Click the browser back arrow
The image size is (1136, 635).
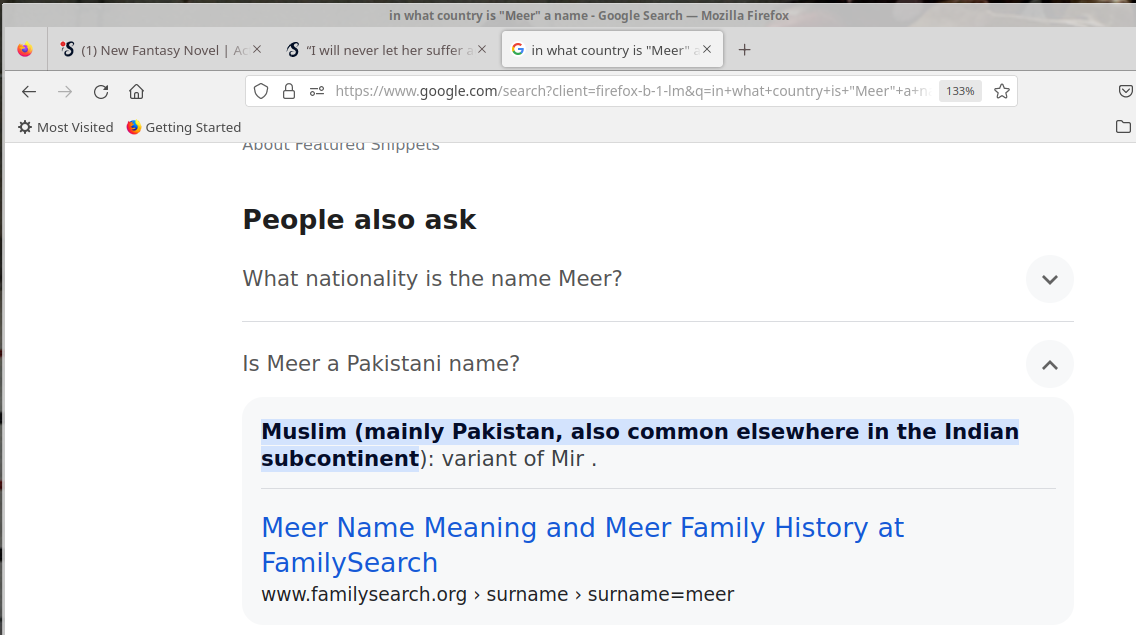[x=29, y=92]
